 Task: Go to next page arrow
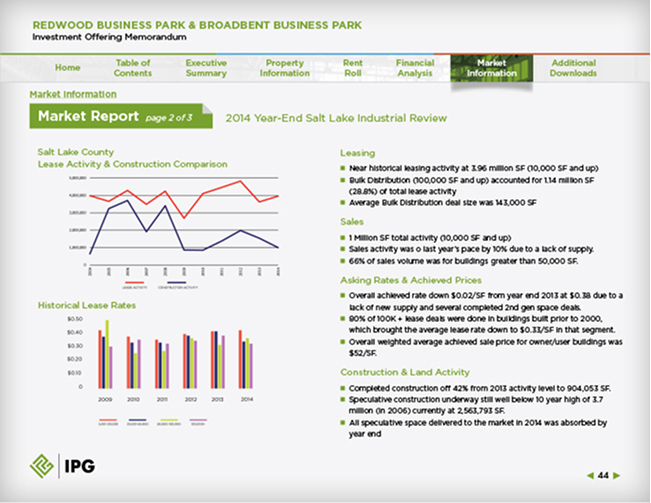617,476
